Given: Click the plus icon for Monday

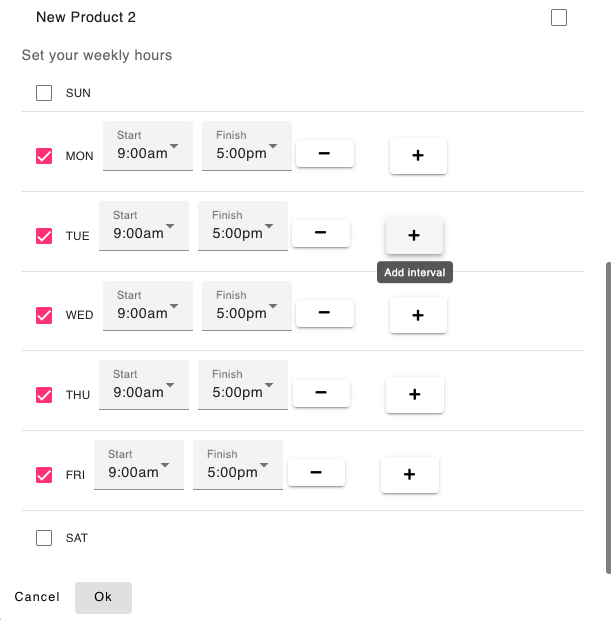Looking at the screenshot, I should [418, 156].
